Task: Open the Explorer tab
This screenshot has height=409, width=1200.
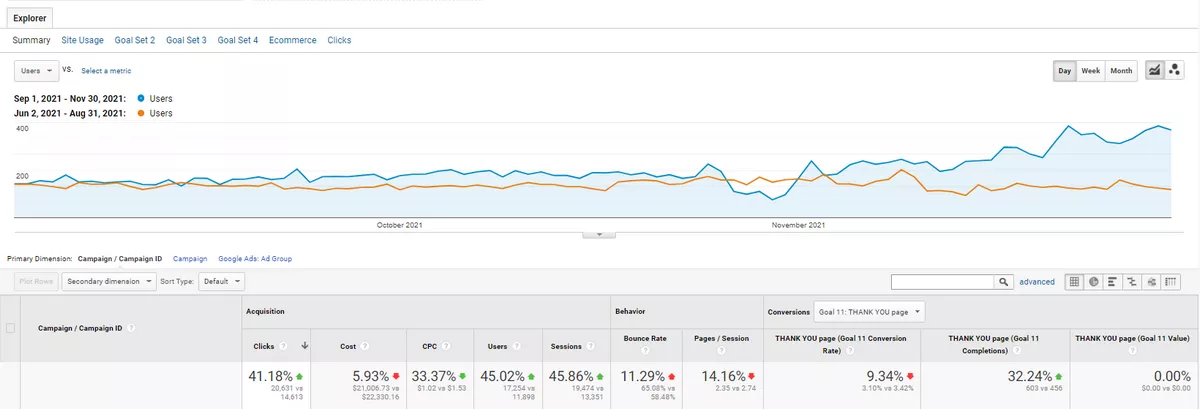Action: (28, 18)
